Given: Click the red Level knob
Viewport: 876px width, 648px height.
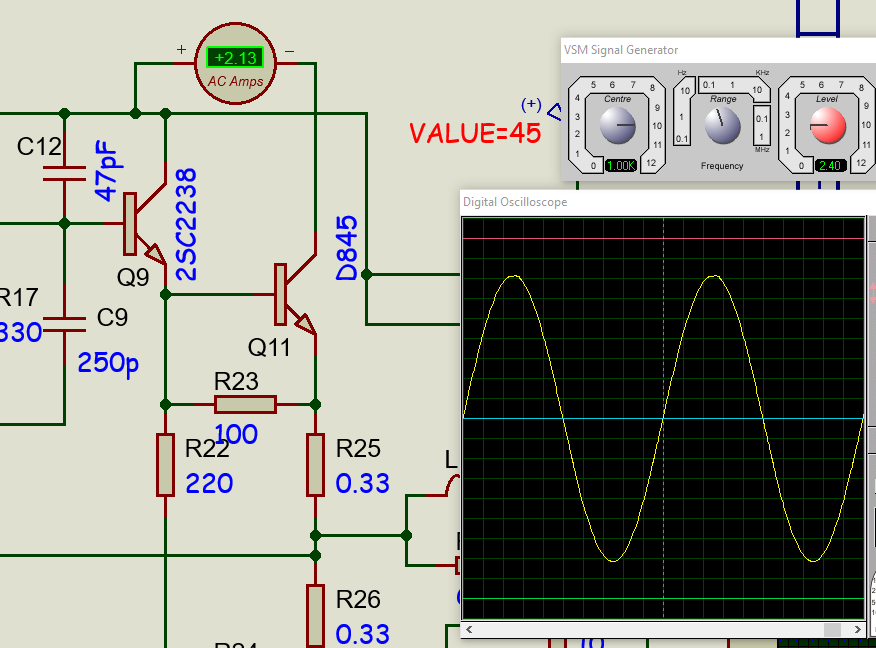Looking at the screenshot, I should [826, 124].
